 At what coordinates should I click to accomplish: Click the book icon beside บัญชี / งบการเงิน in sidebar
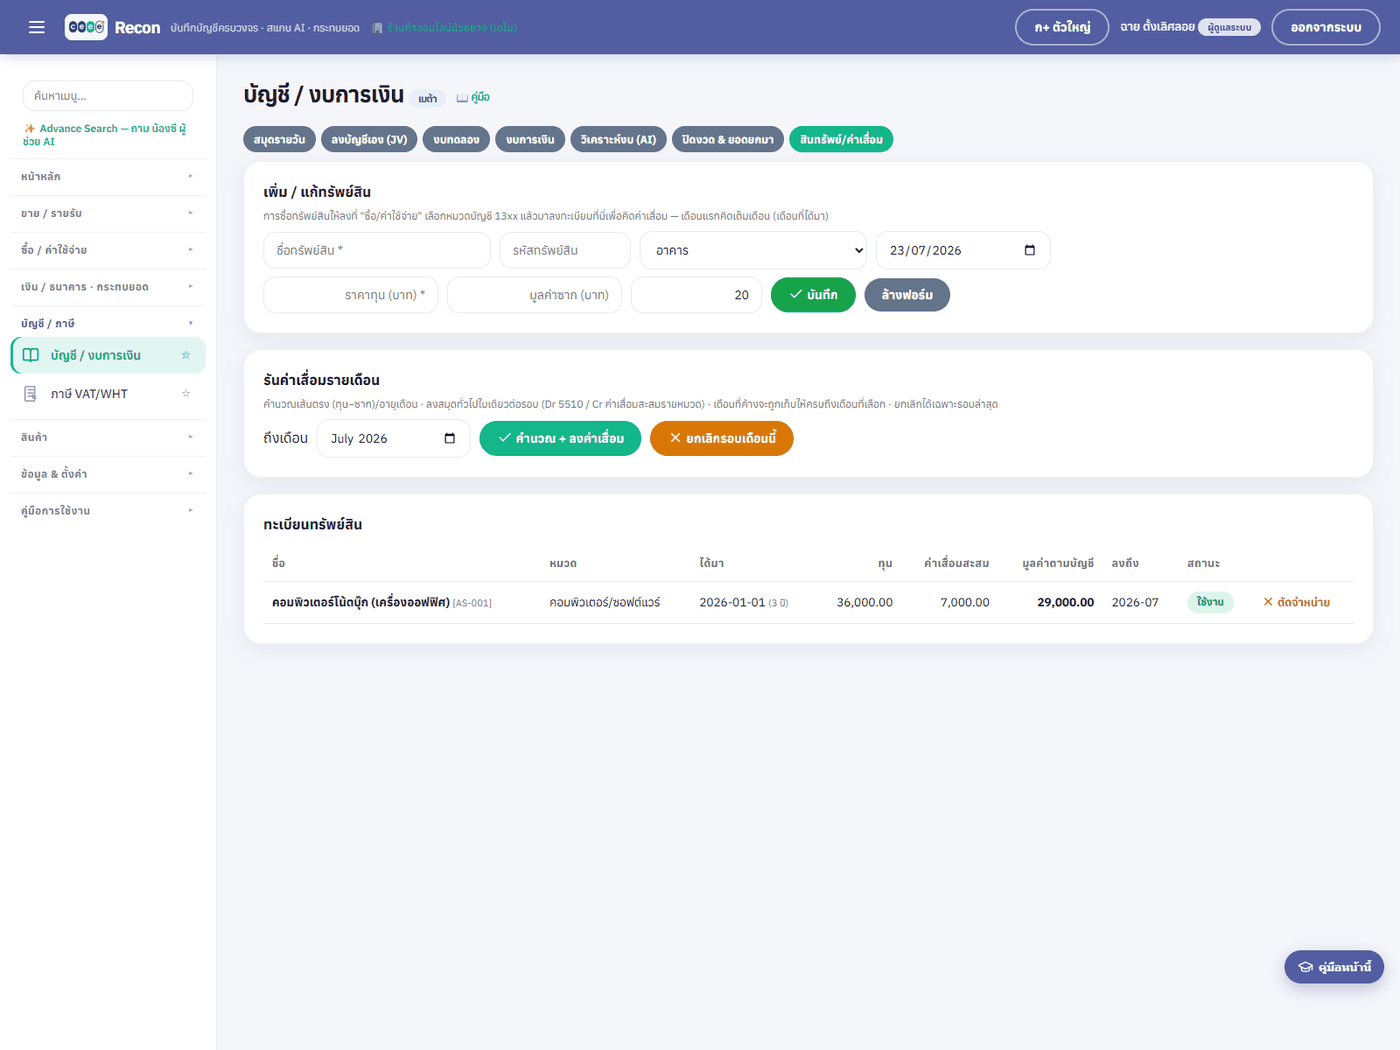(x=31, y=355)
